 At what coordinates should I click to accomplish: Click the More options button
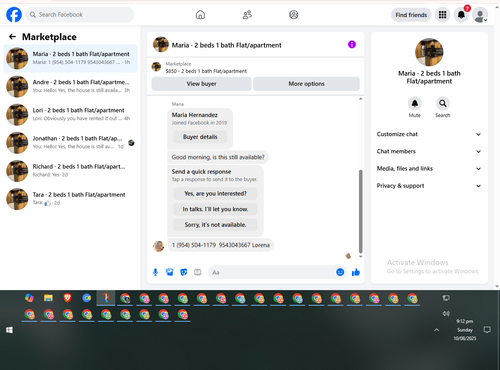(306, 84)
